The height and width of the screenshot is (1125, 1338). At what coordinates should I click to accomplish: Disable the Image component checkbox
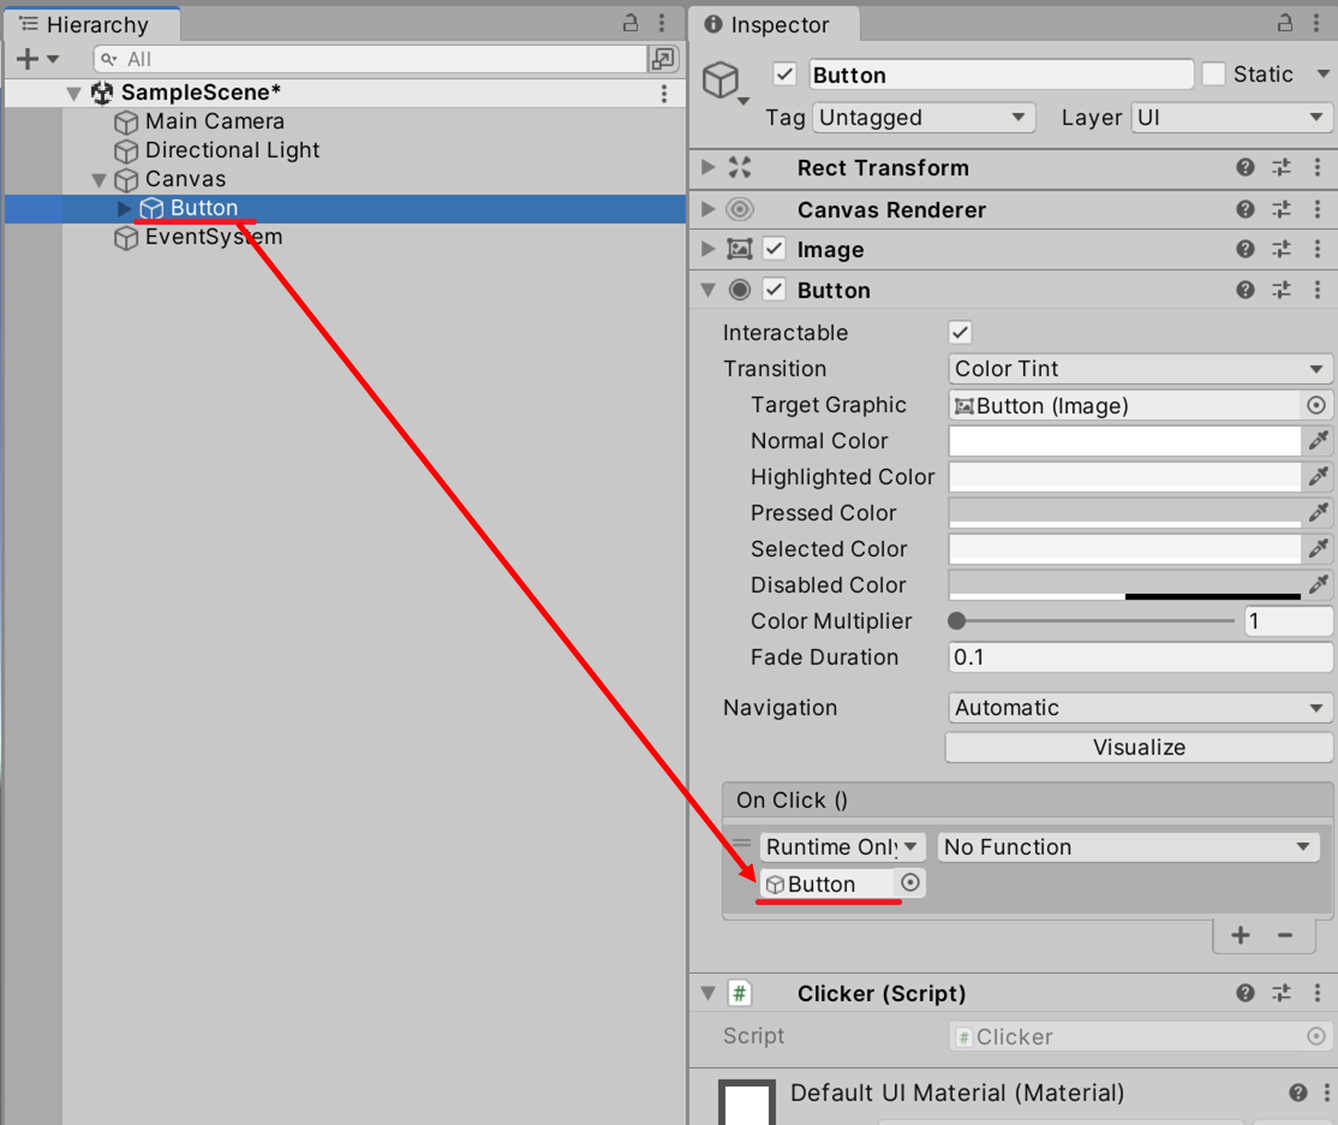[x=774, y=249]
